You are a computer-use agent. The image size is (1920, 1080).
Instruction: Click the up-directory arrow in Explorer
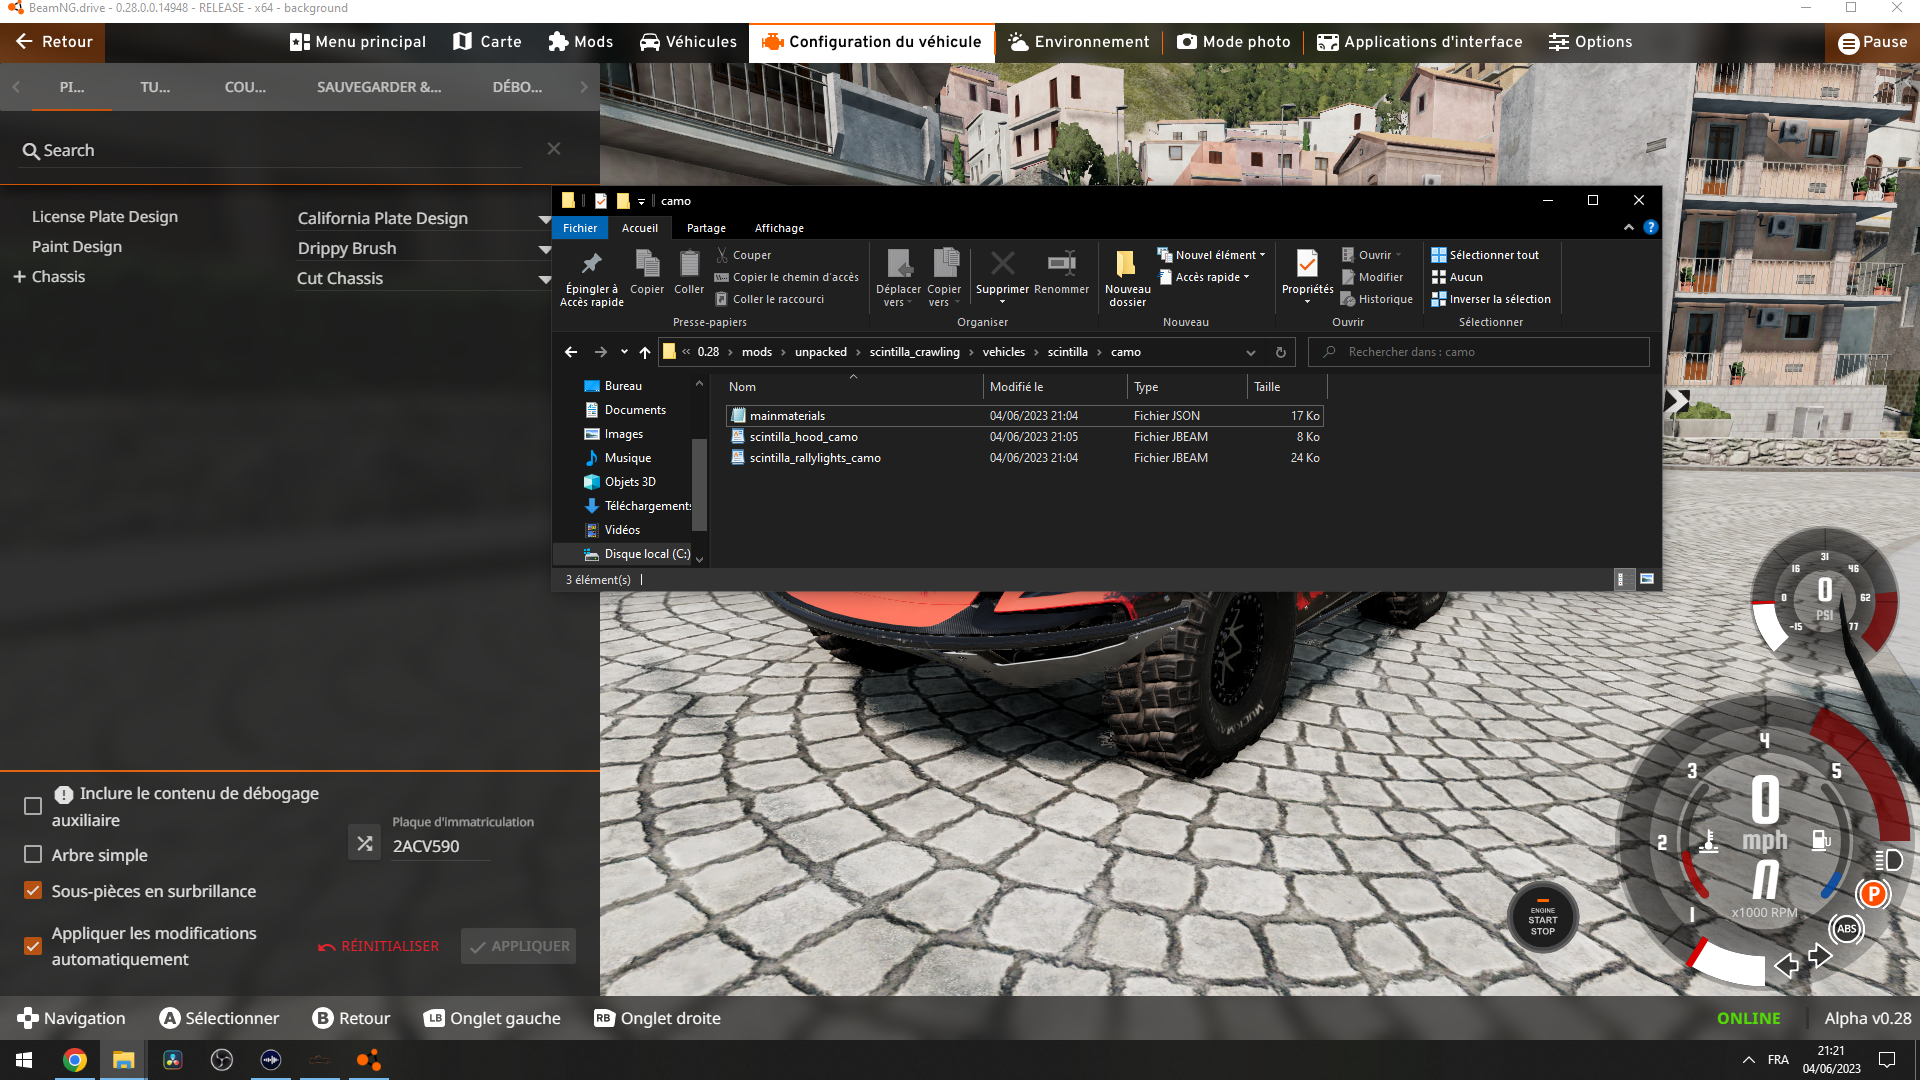click(x=645, y=352)
